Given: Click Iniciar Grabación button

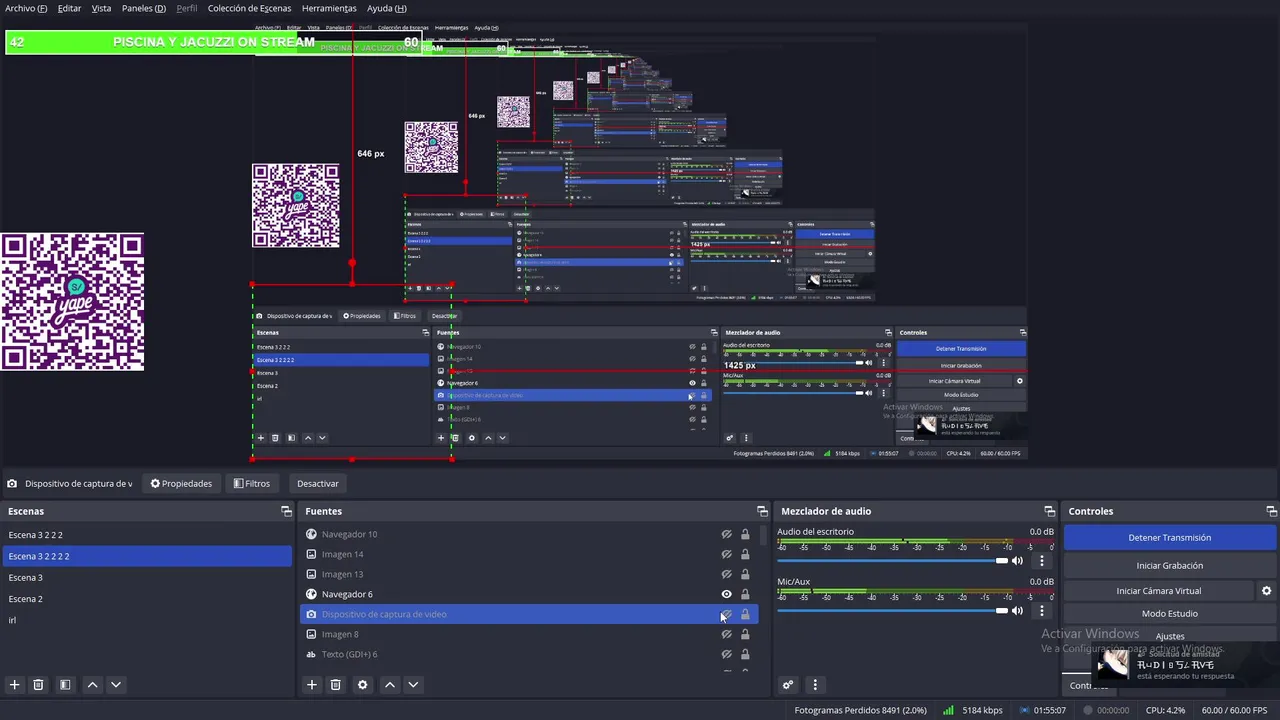Looking at the screenshot, I should click(1170, 566).
